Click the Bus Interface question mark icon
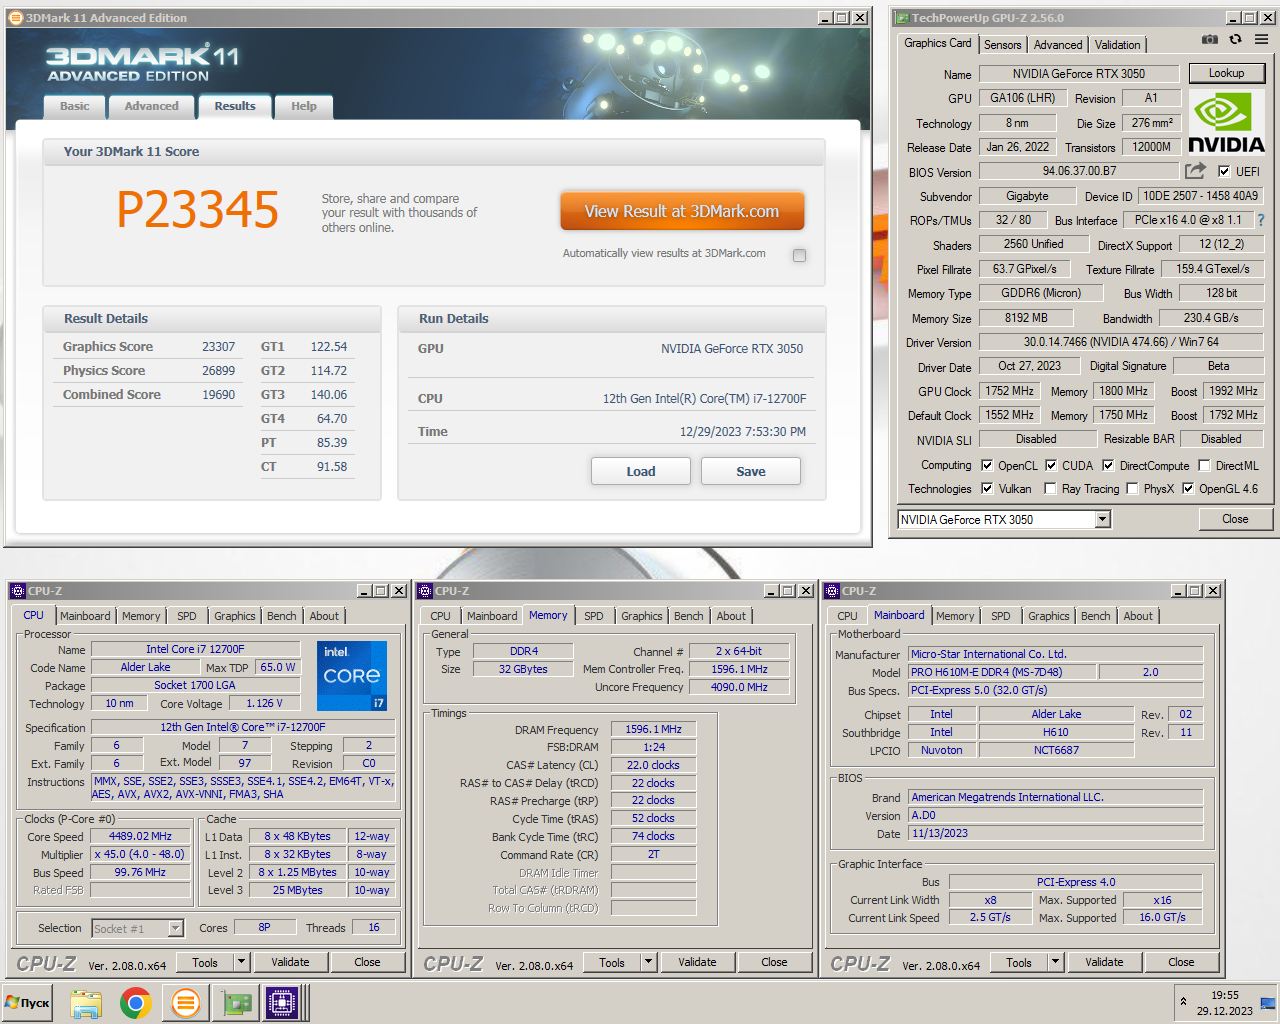 [1260, 220]
